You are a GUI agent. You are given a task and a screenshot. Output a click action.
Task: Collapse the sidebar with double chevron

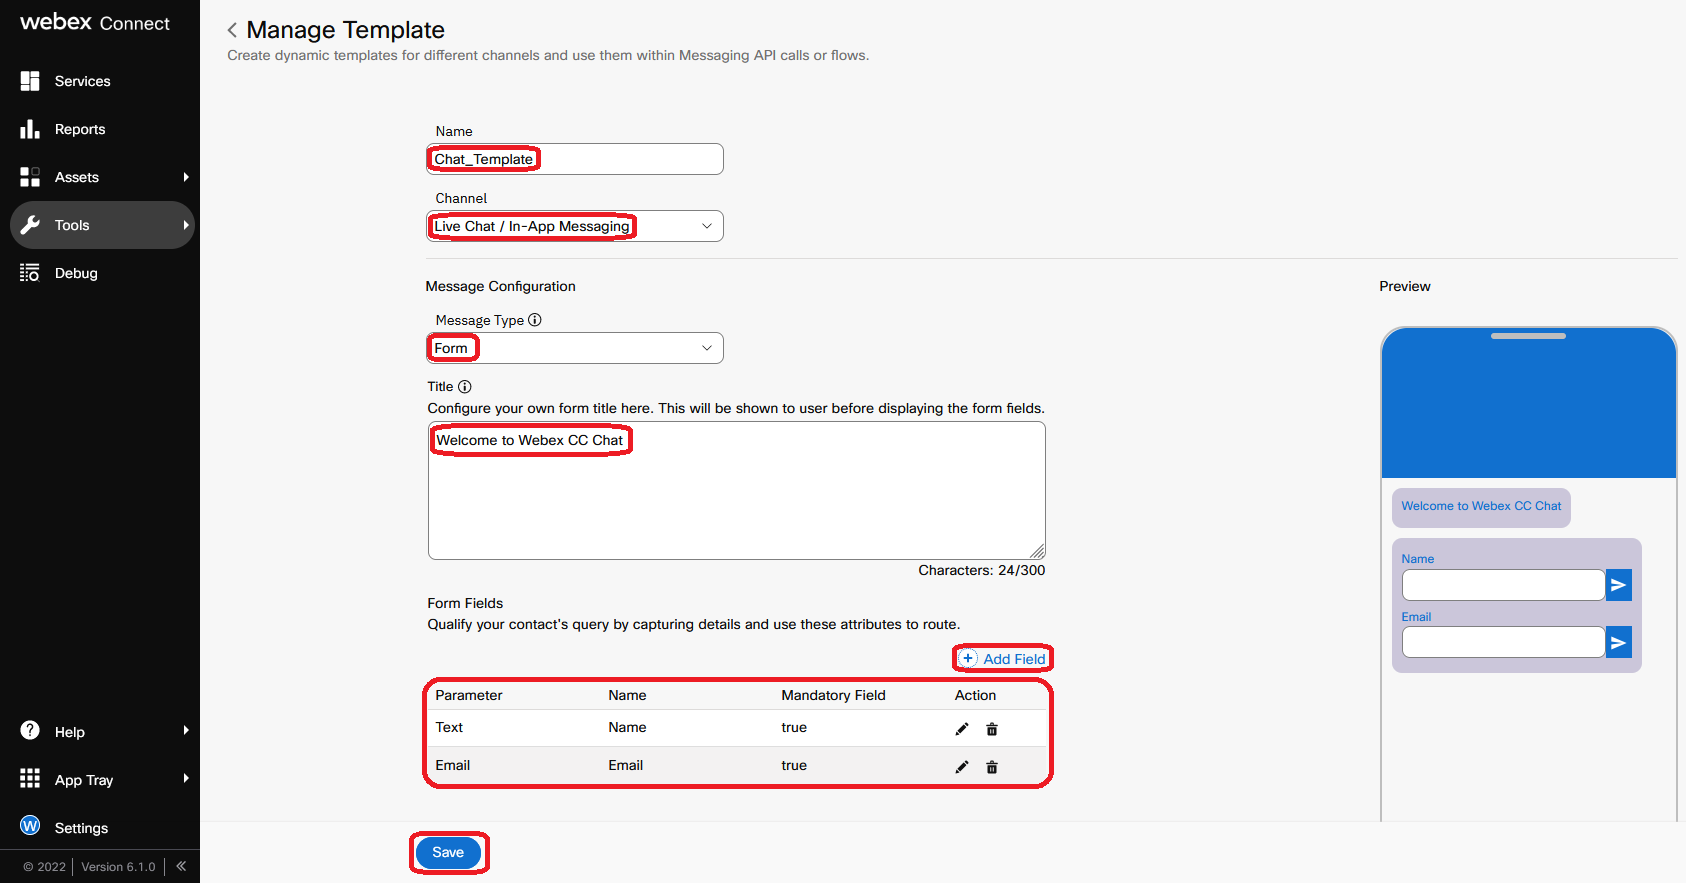point(181,866)
